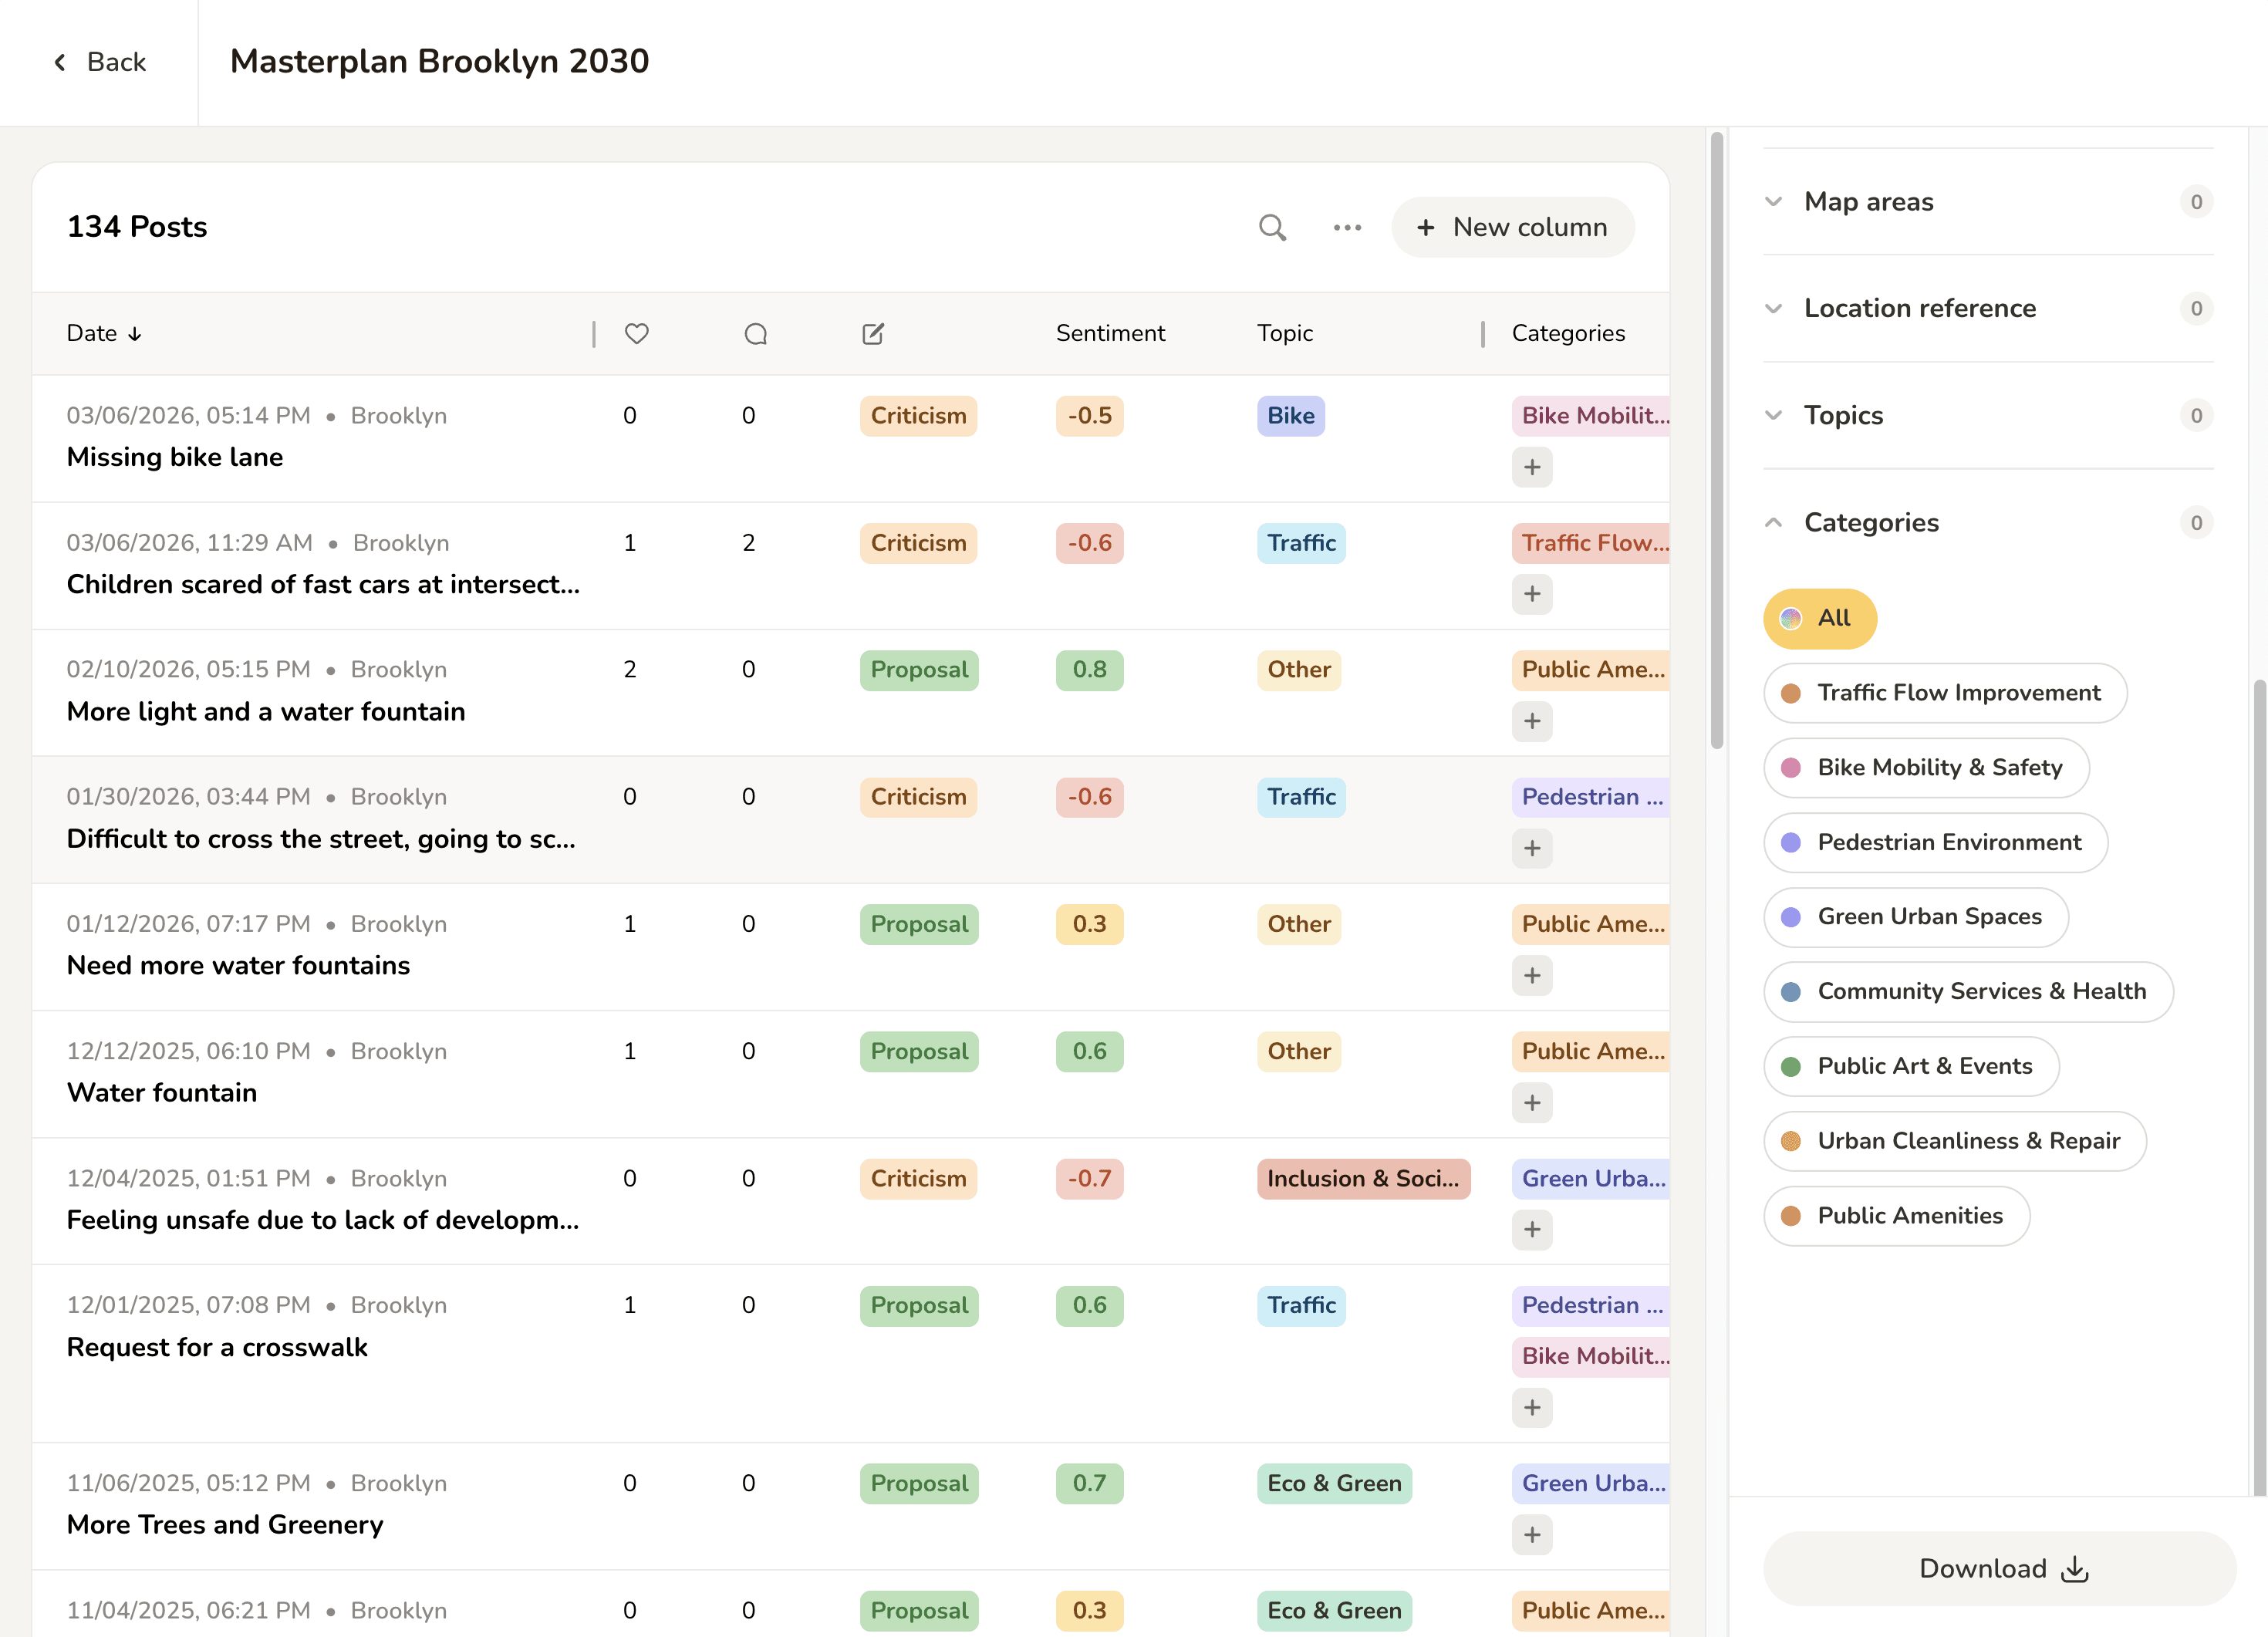Select the All categories filter chip

tap(1820, 618)
